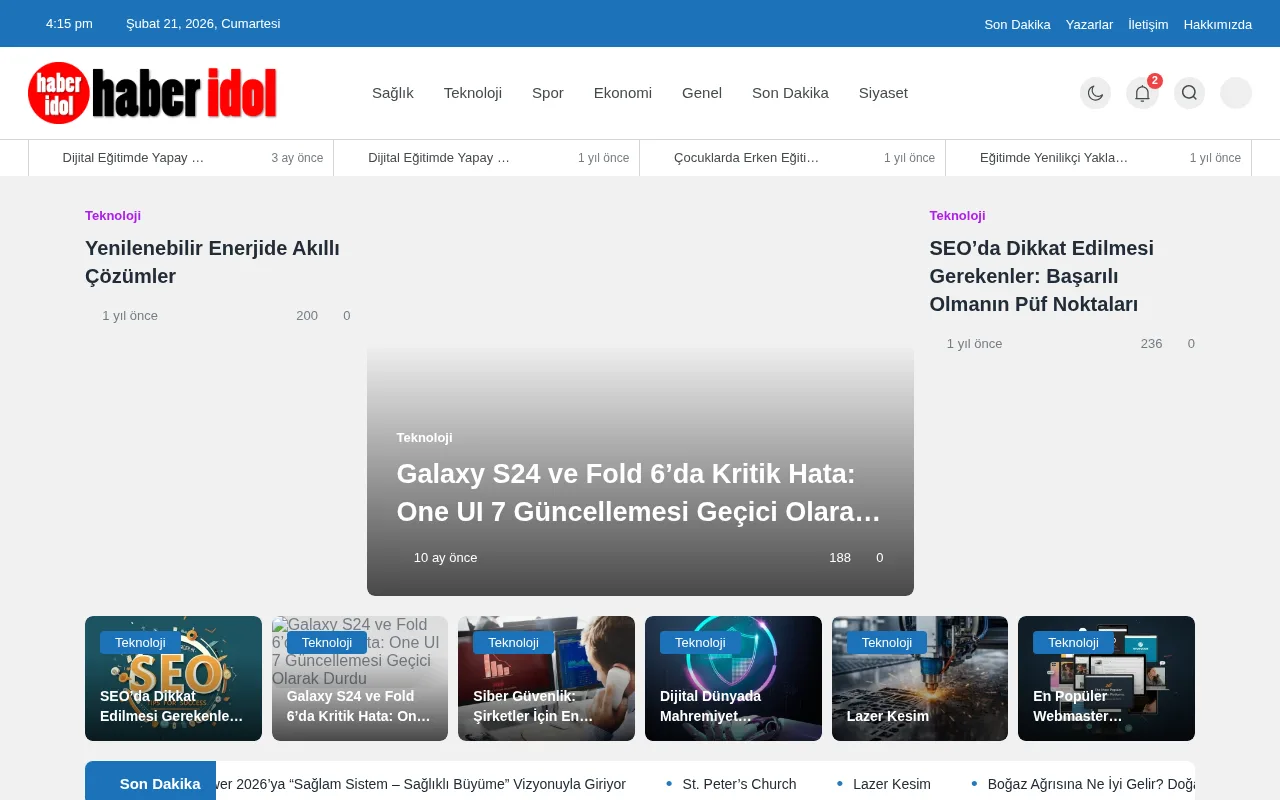Screen dimensions: 1280x800
Task: Open the Ekonomi section
Action: tap(622, 92)
